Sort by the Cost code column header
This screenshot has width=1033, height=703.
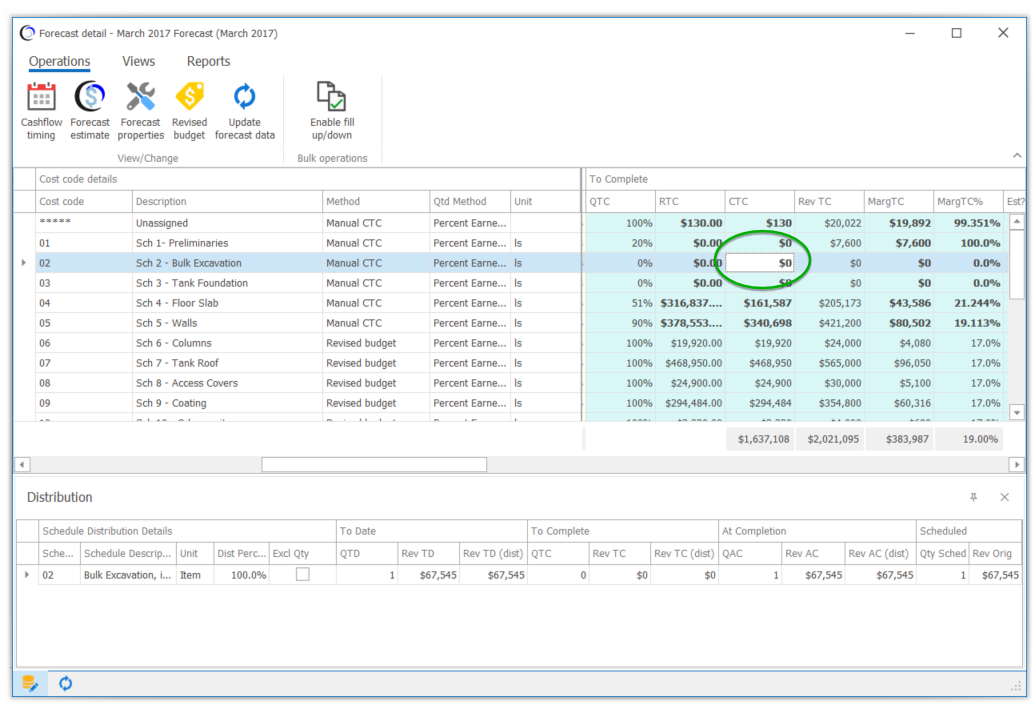[84, 202]
